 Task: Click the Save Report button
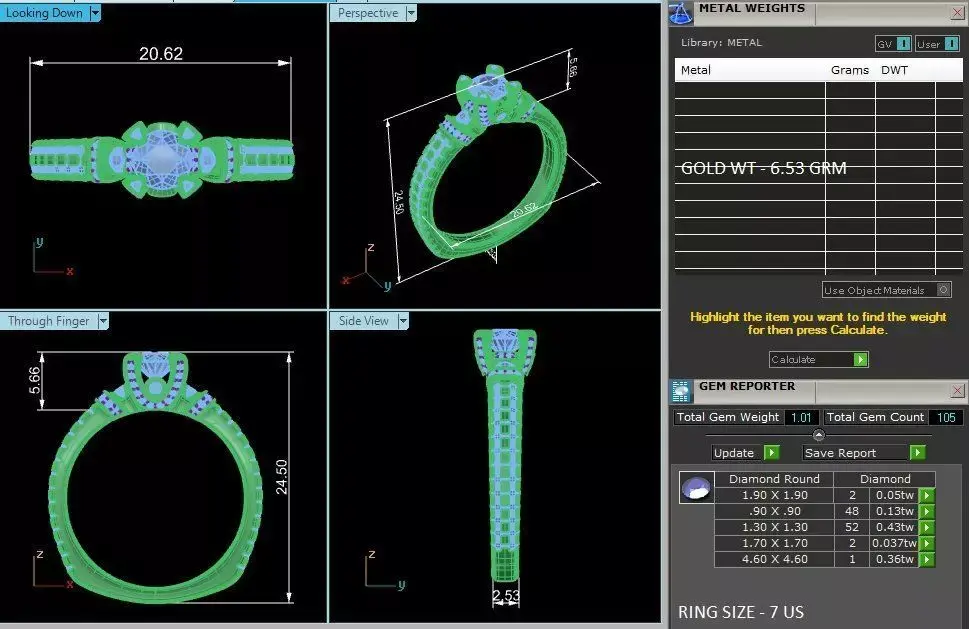coord(864,453)
